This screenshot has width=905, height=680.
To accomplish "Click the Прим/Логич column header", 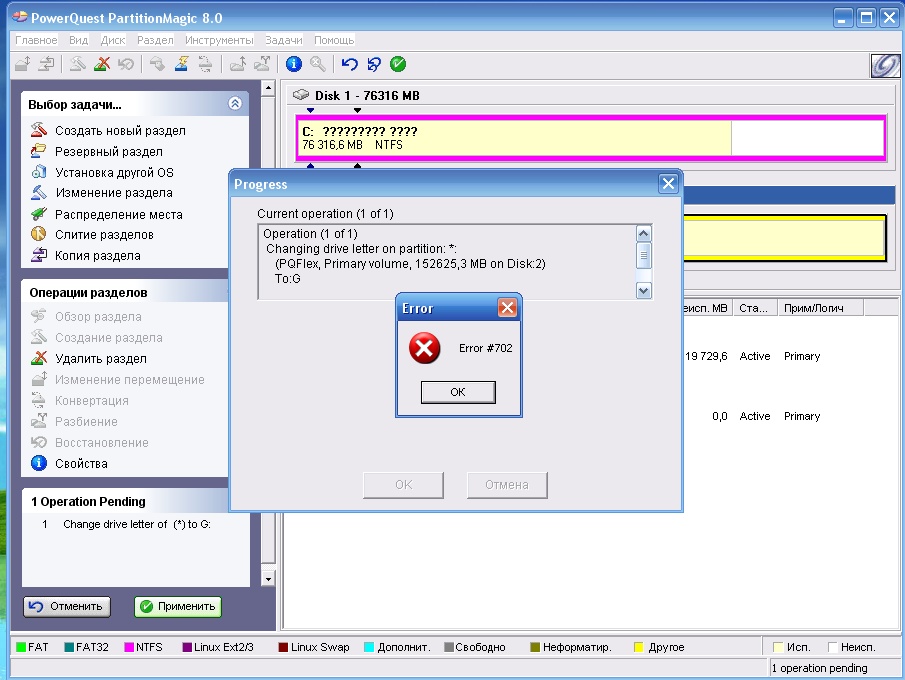I will pos(820,308).
